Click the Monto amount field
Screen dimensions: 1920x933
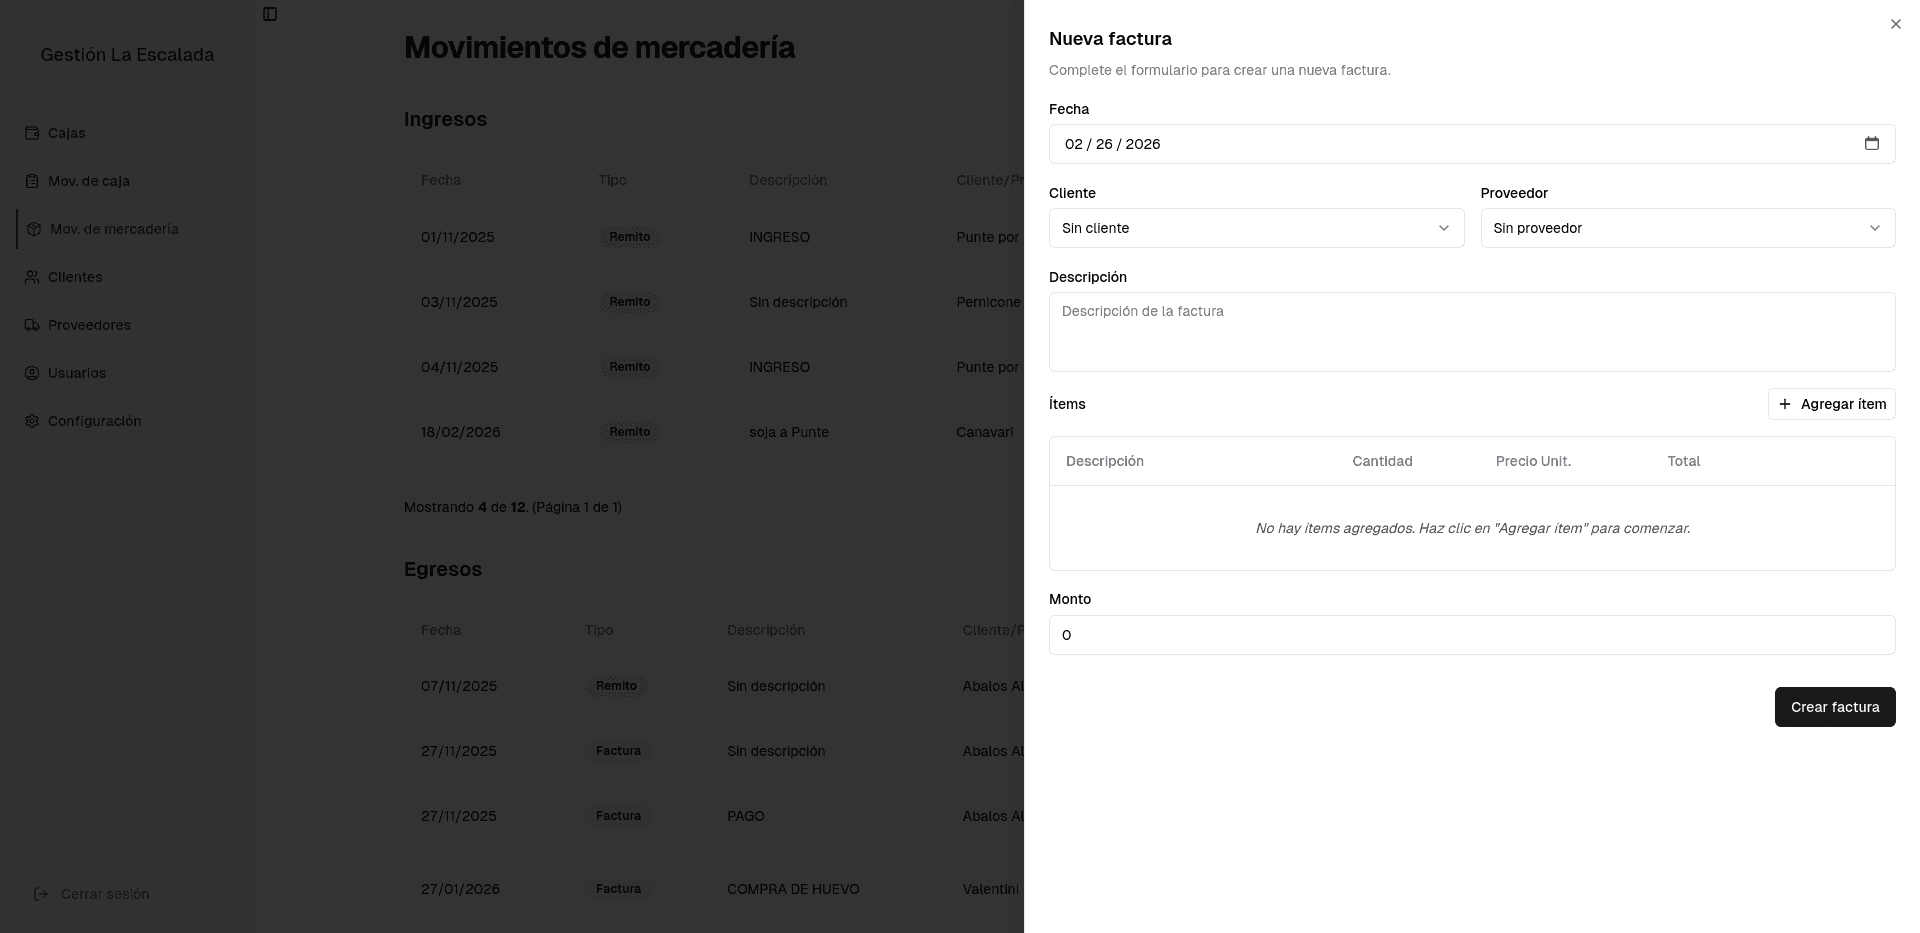tap(1471, 635)
